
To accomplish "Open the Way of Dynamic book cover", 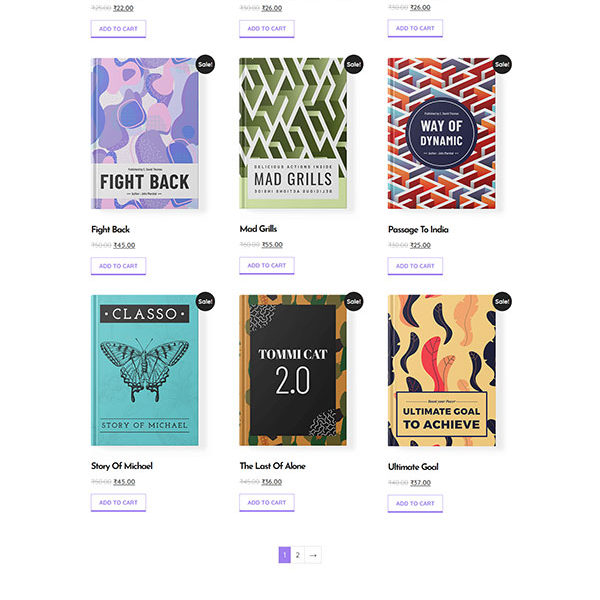I will 441,133.
